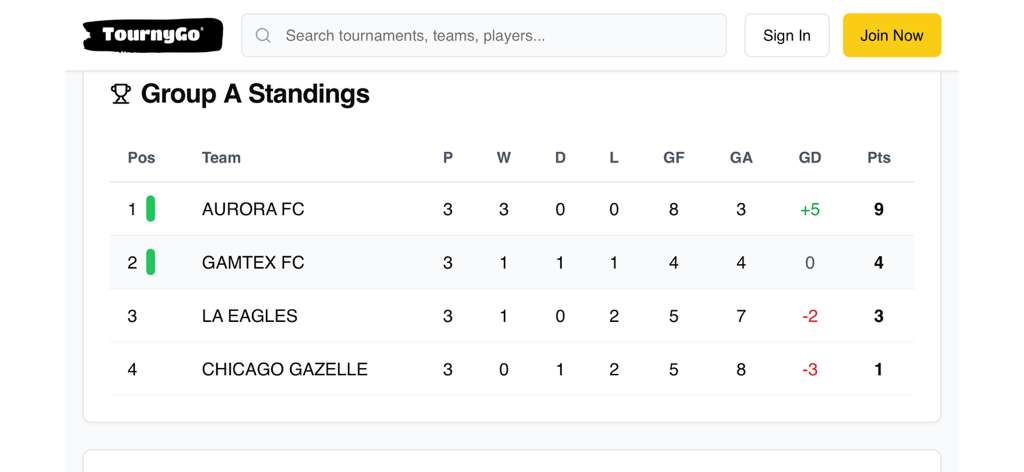
Task: Select the AURORA FC team name
Action: tap(253, 209)
